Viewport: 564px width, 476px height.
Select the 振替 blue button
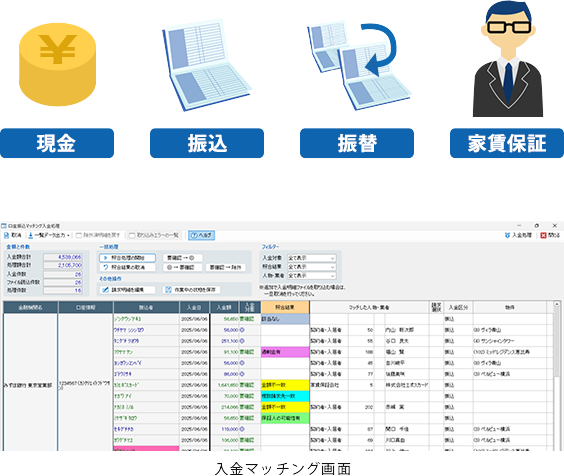[x=357, y=143]
